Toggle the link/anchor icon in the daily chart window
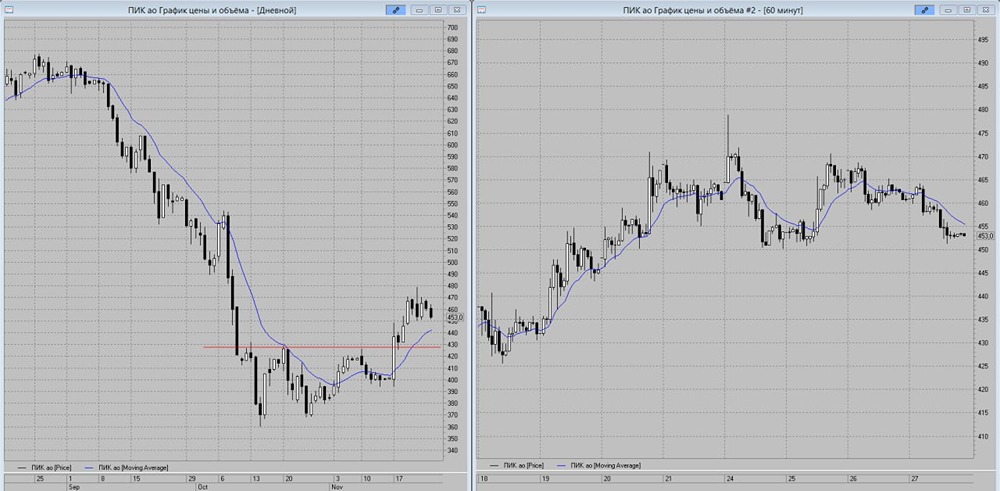 (x=395, y=10)
